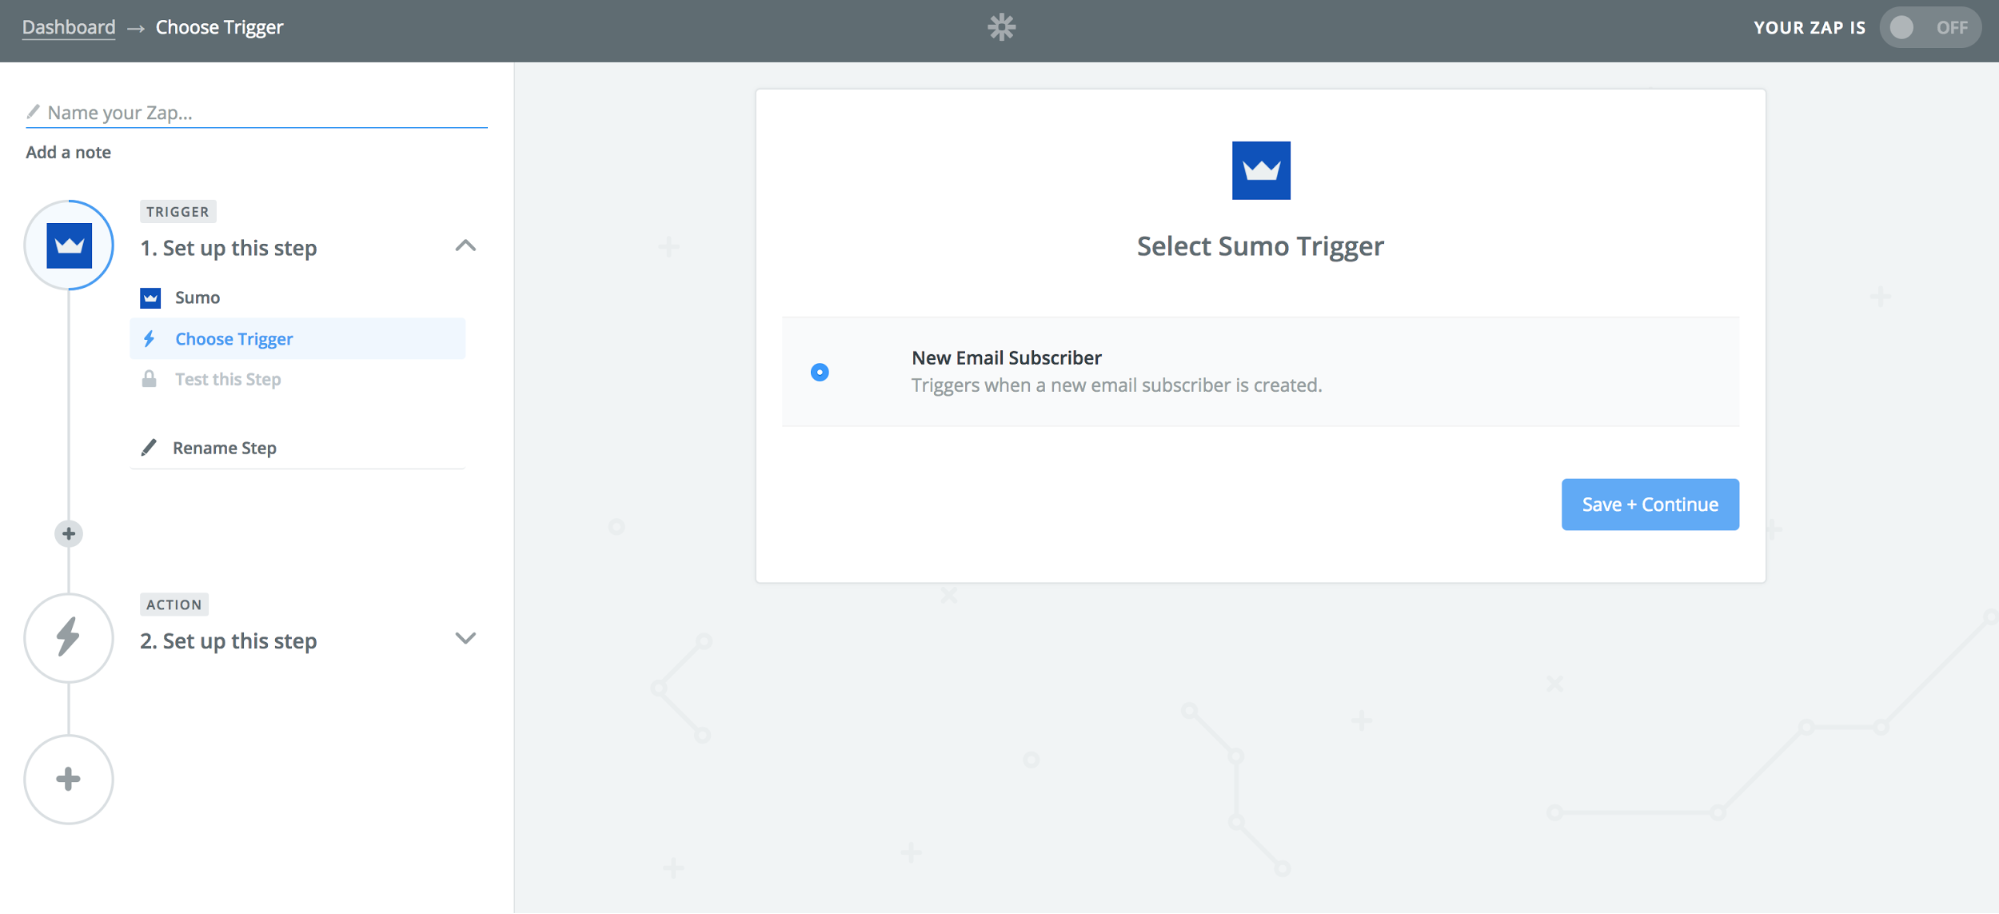Add a new step with bottom plus circle

69,779
